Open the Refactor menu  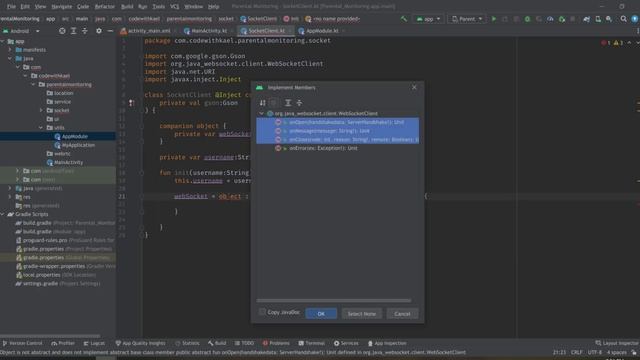pos(104,7)
